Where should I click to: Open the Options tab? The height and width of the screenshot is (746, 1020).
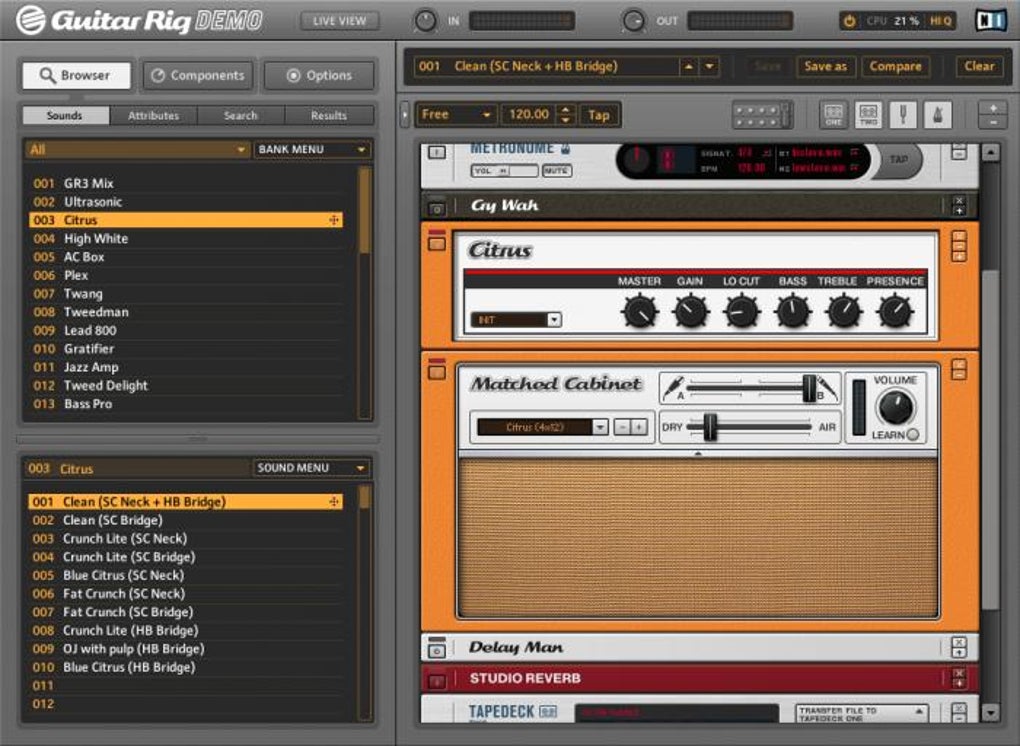click(319, 75)
